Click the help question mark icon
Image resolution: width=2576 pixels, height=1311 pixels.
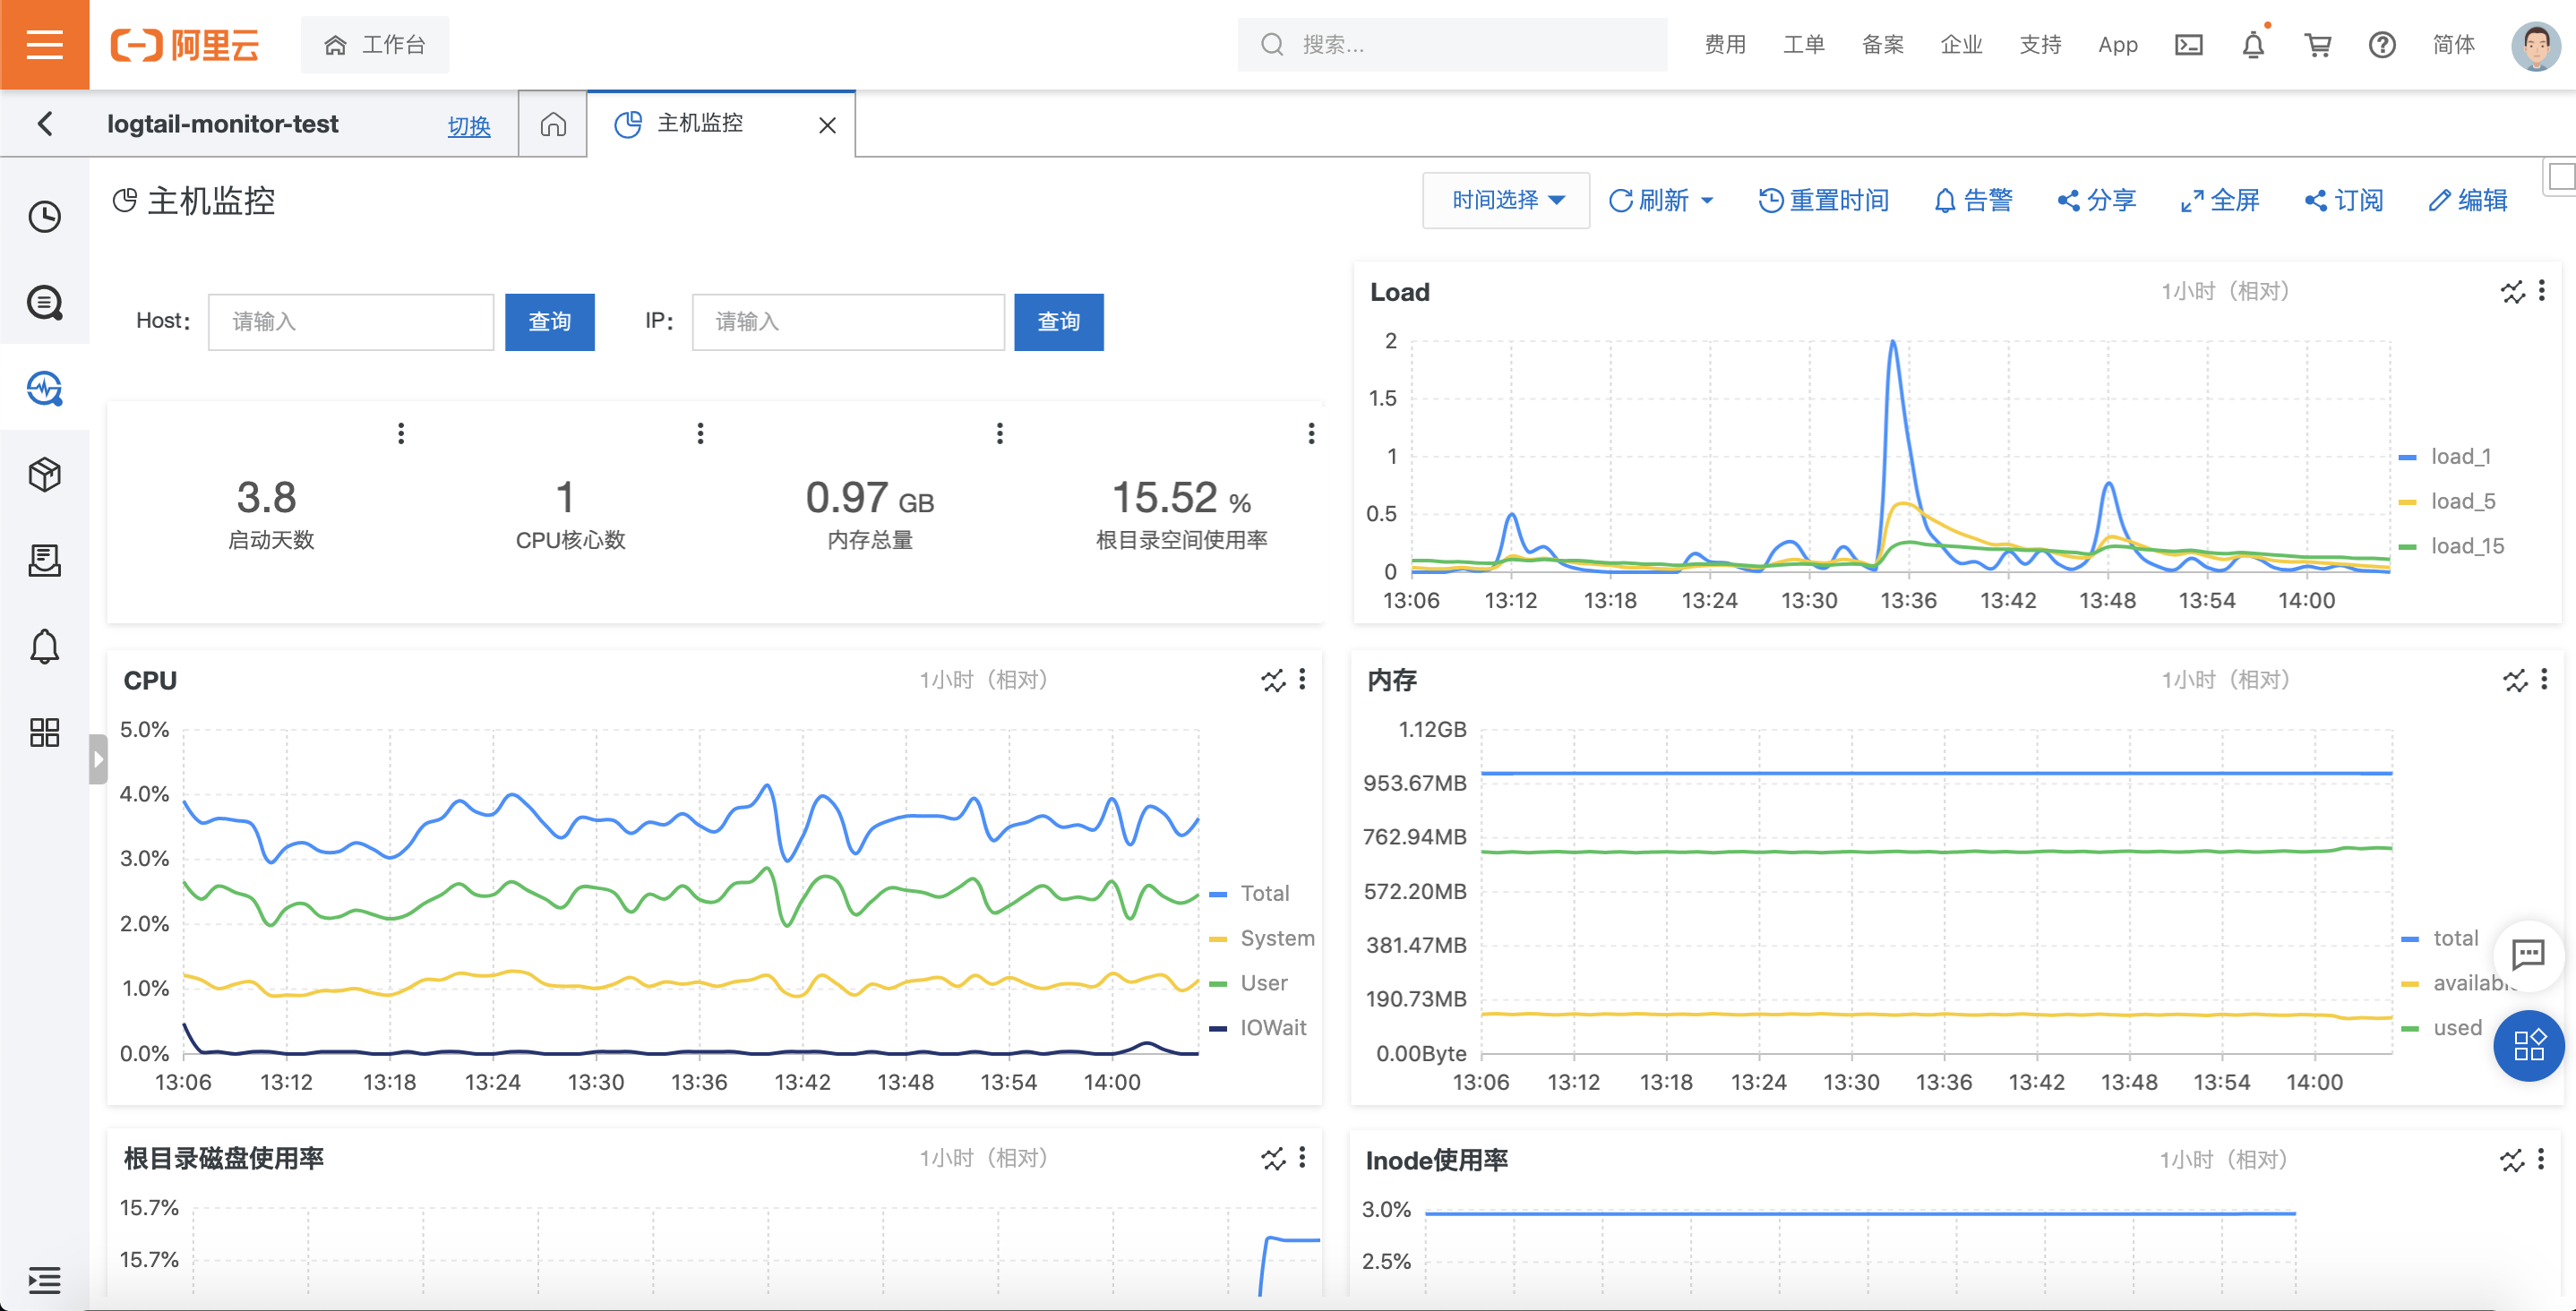[2382, 44]
